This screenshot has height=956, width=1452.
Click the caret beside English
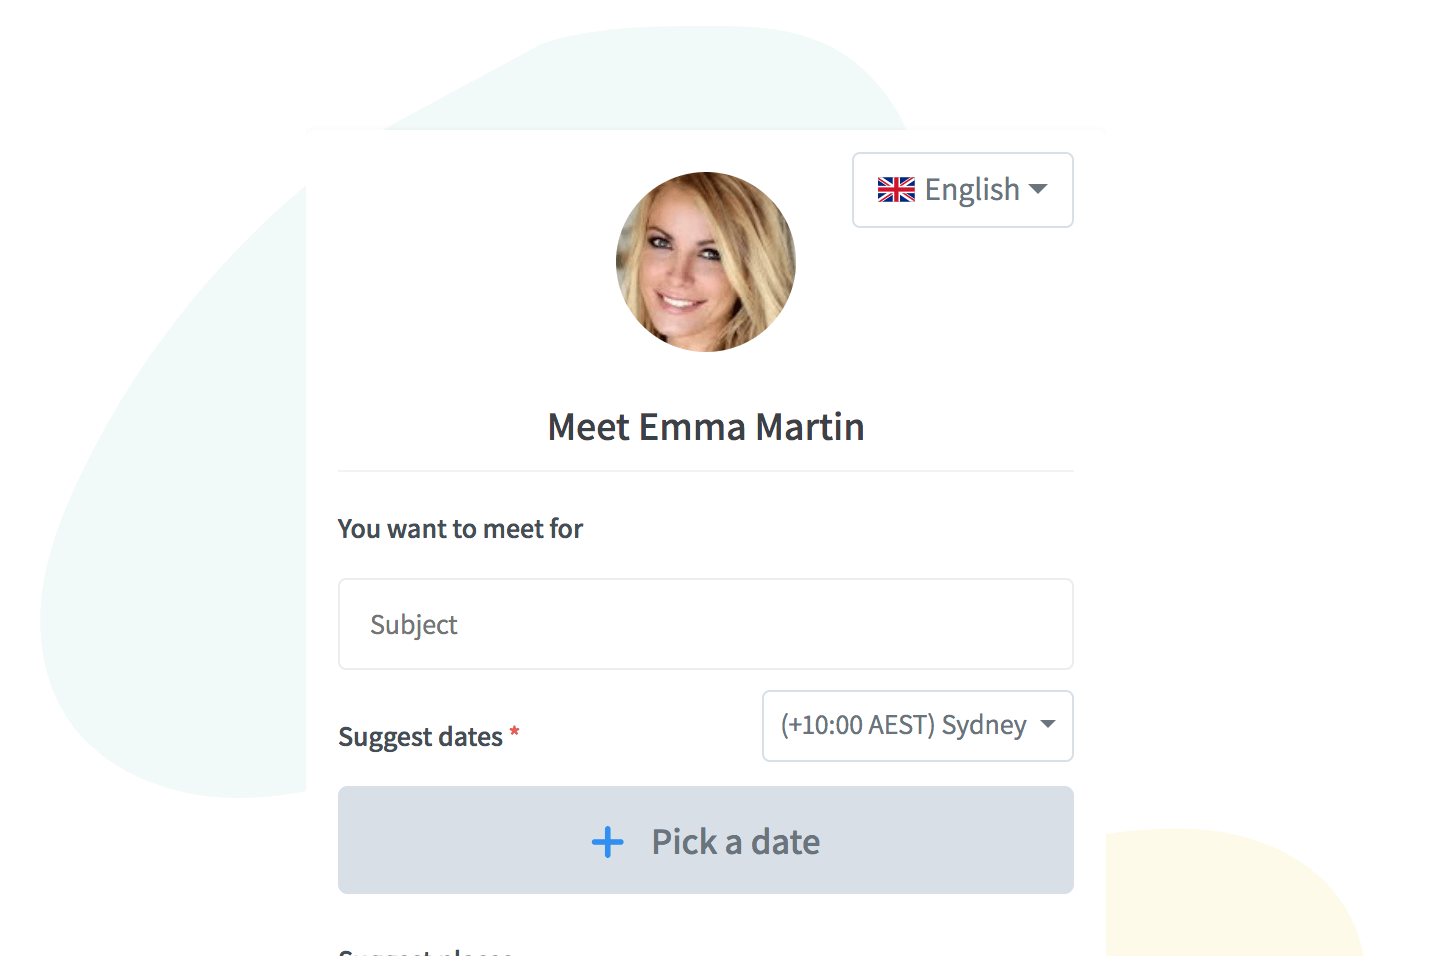(1038, 189)
